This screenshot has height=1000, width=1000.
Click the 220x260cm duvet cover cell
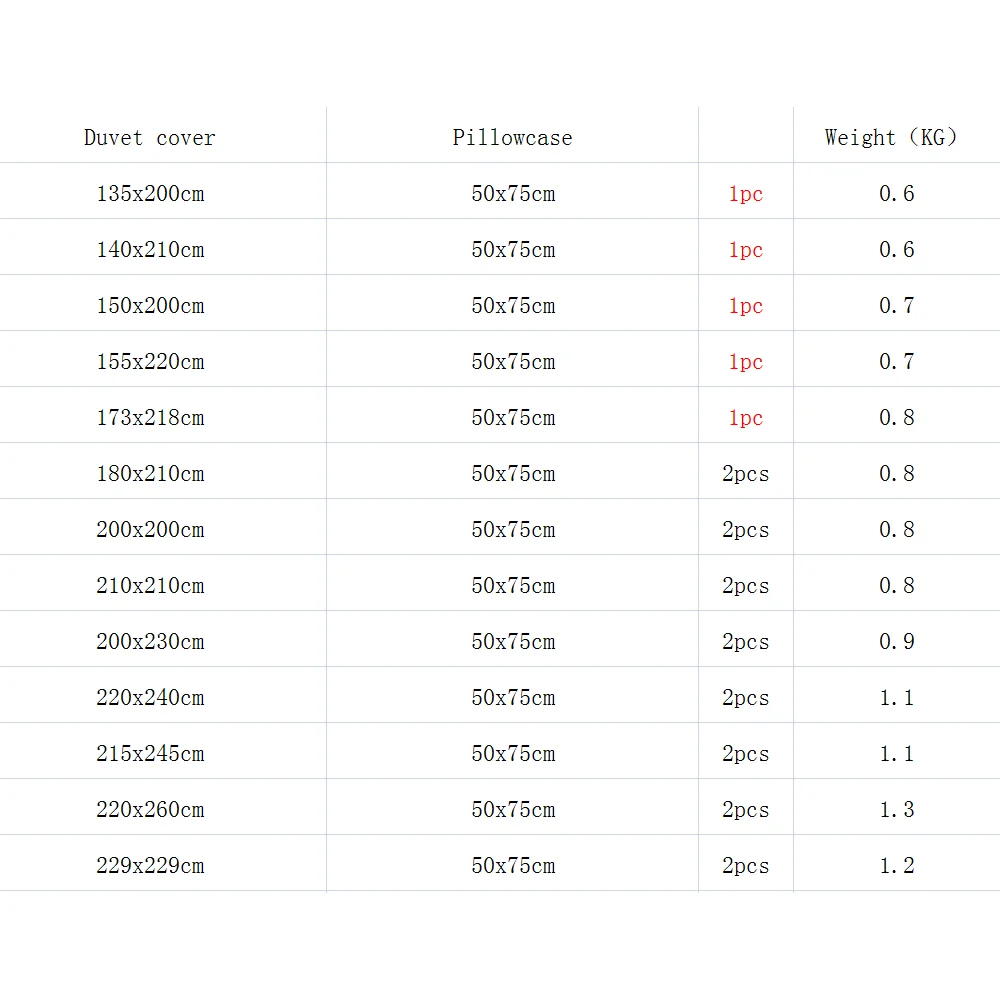[150, 810]
